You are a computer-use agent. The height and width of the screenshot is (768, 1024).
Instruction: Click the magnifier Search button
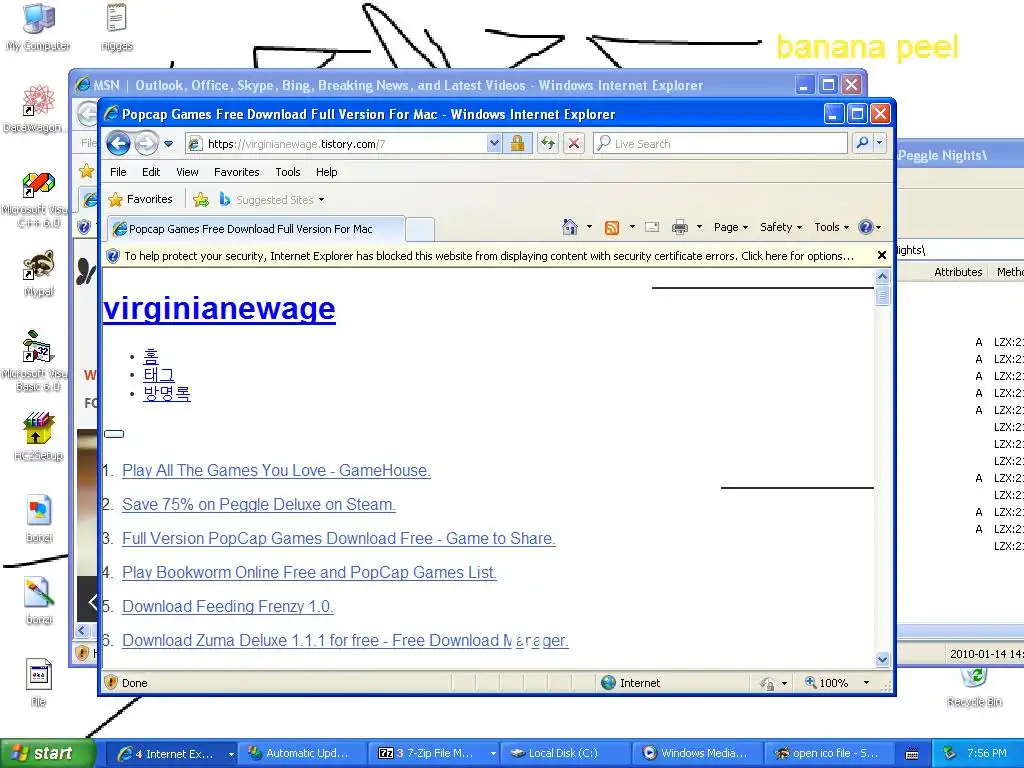862,143
